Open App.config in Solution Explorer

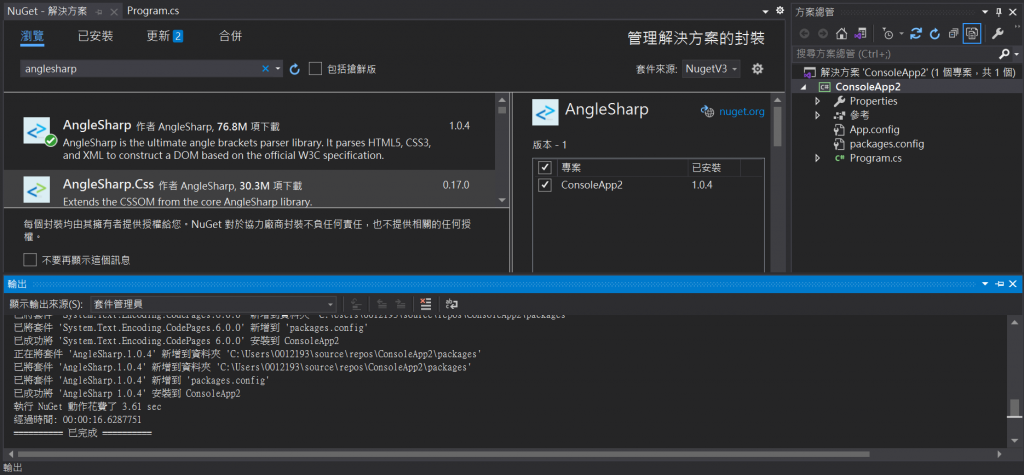click(874, 129)
